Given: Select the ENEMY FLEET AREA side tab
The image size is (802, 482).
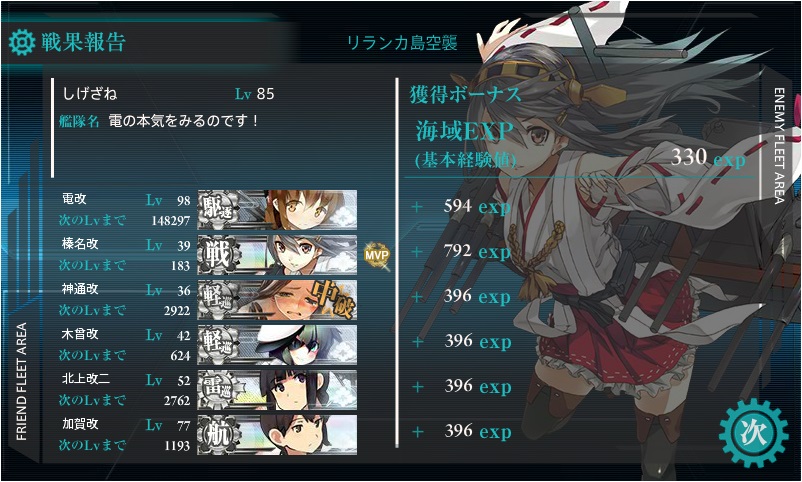Looking at the screenshot, I should pos(778,146).
